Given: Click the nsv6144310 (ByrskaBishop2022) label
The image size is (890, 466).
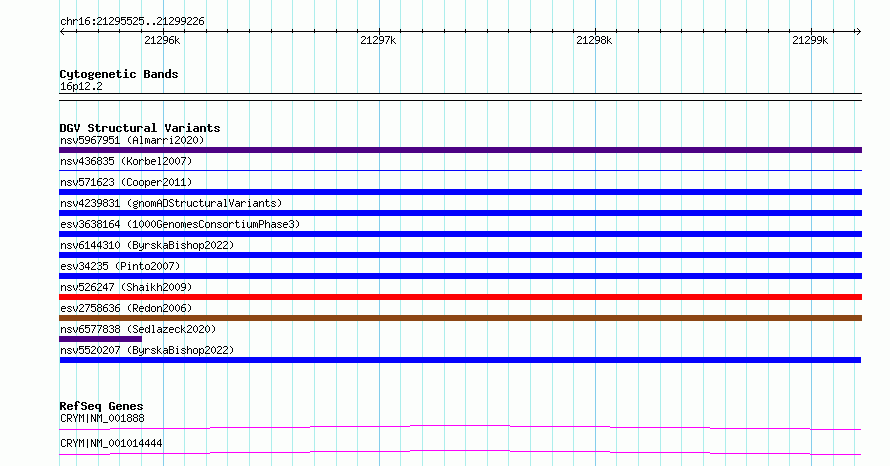Looking at the screenshot, I should tap(147, 245).
